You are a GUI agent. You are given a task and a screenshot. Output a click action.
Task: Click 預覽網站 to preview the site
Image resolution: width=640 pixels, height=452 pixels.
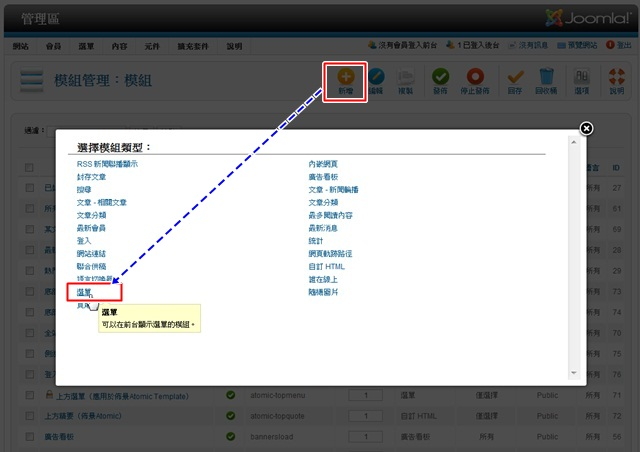(577, 45)
